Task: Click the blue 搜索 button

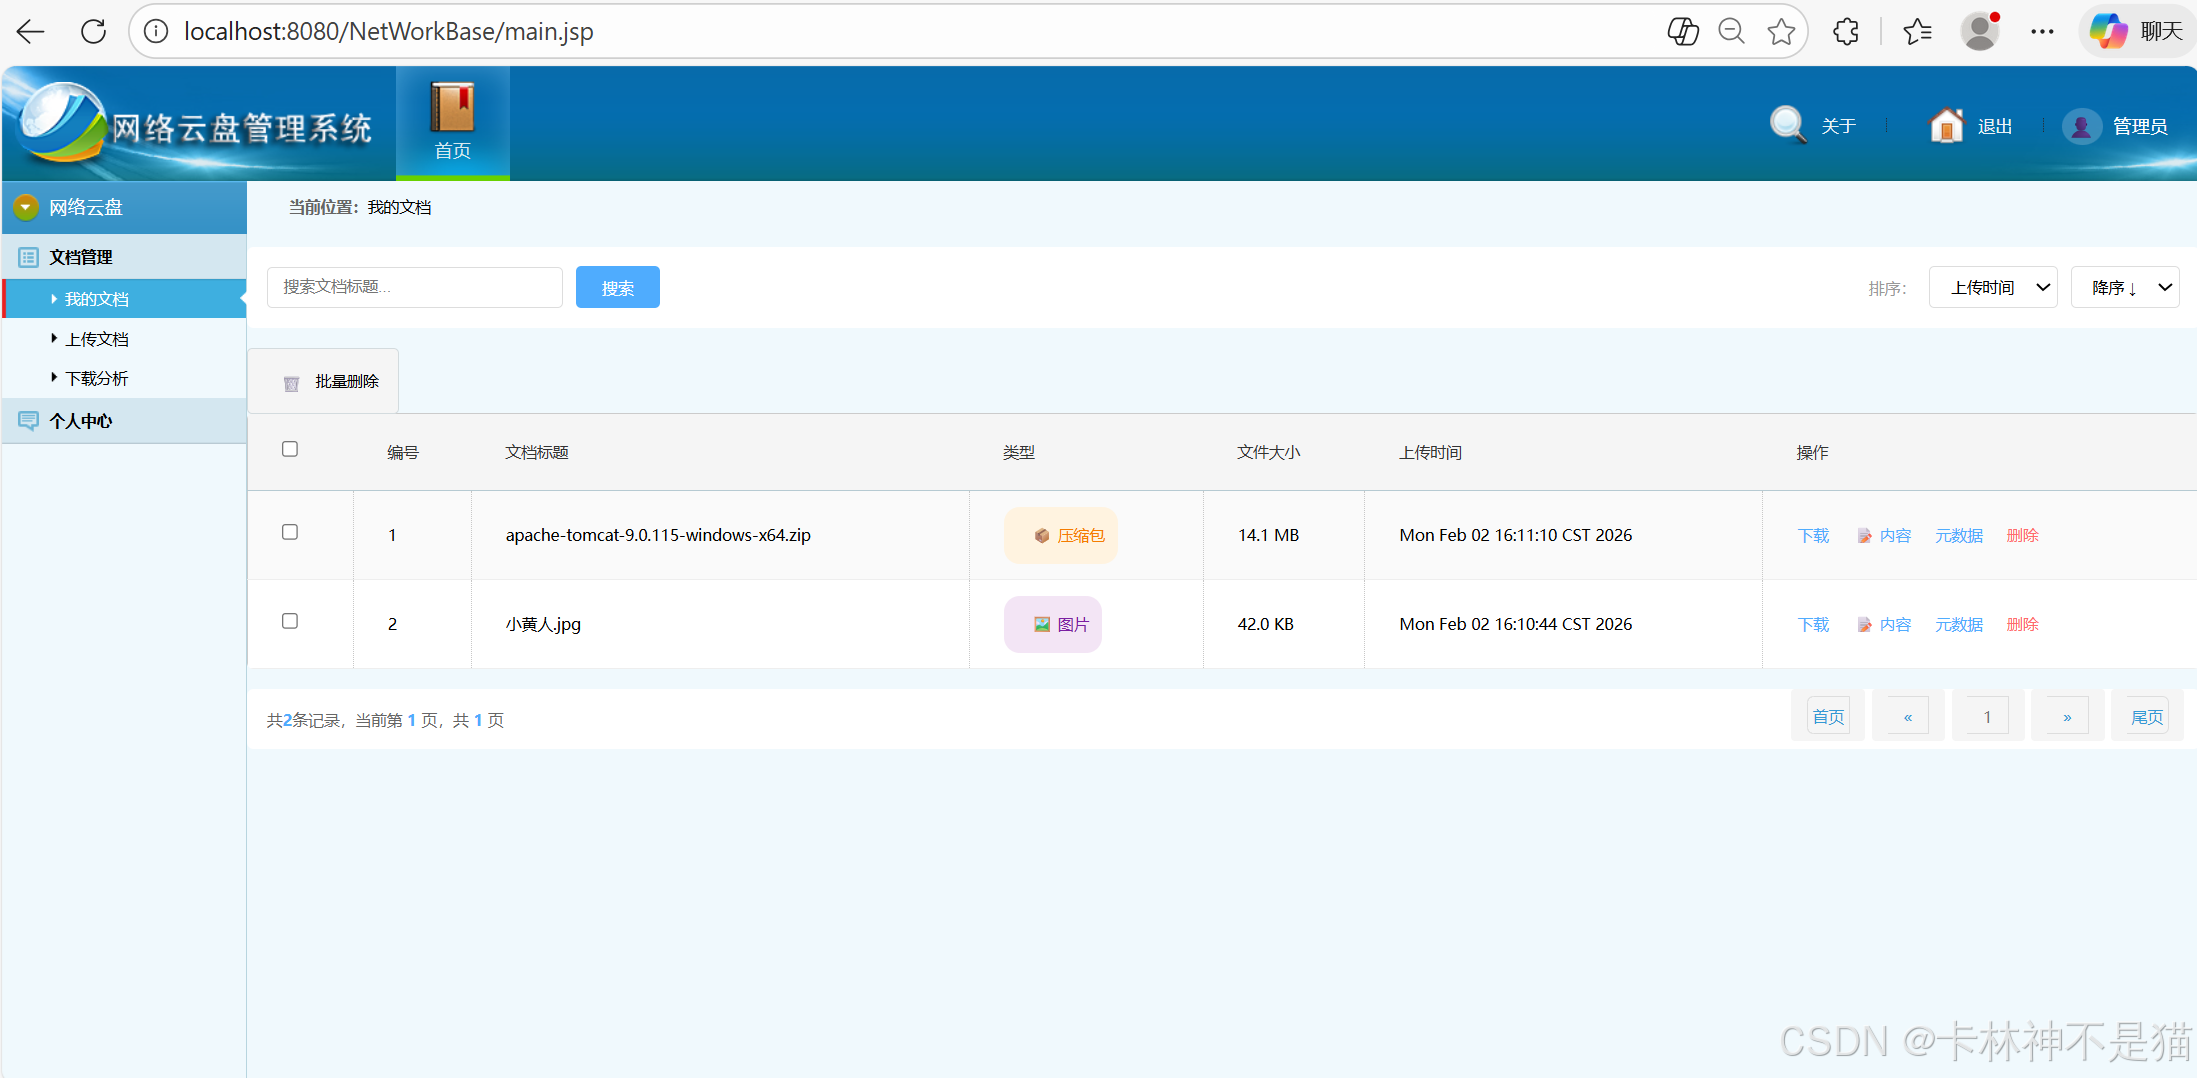Action: tap(617, 288)
